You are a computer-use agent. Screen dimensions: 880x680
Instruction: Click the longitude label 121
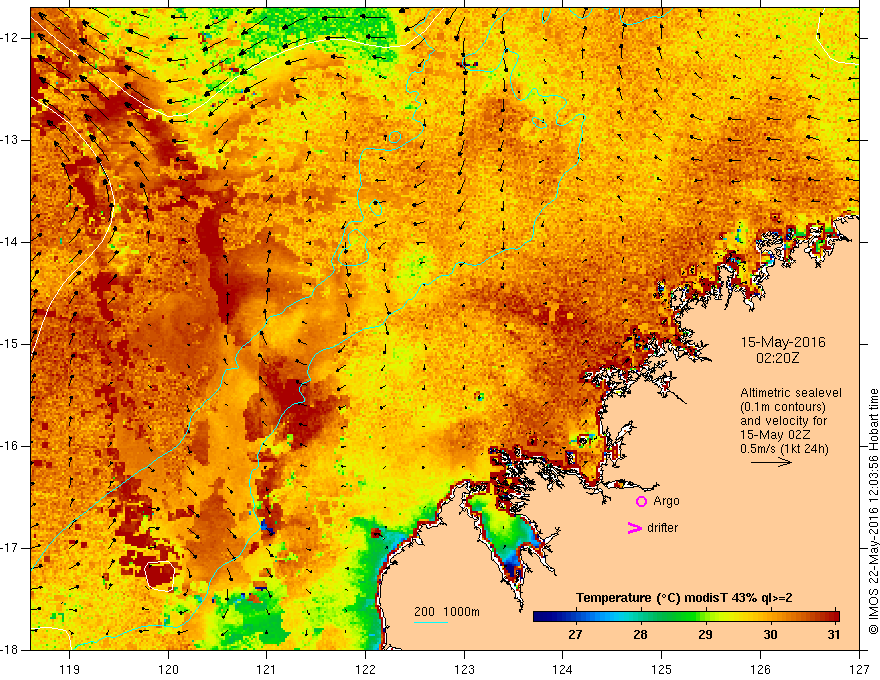(x=267, y=669)
